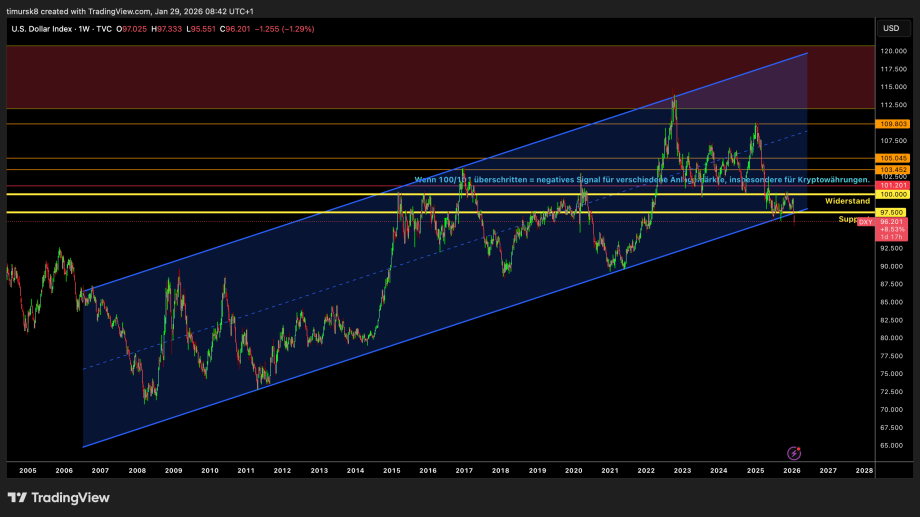Click the 120.000 value on price scale
920x517 pixels.
[892, 51]
